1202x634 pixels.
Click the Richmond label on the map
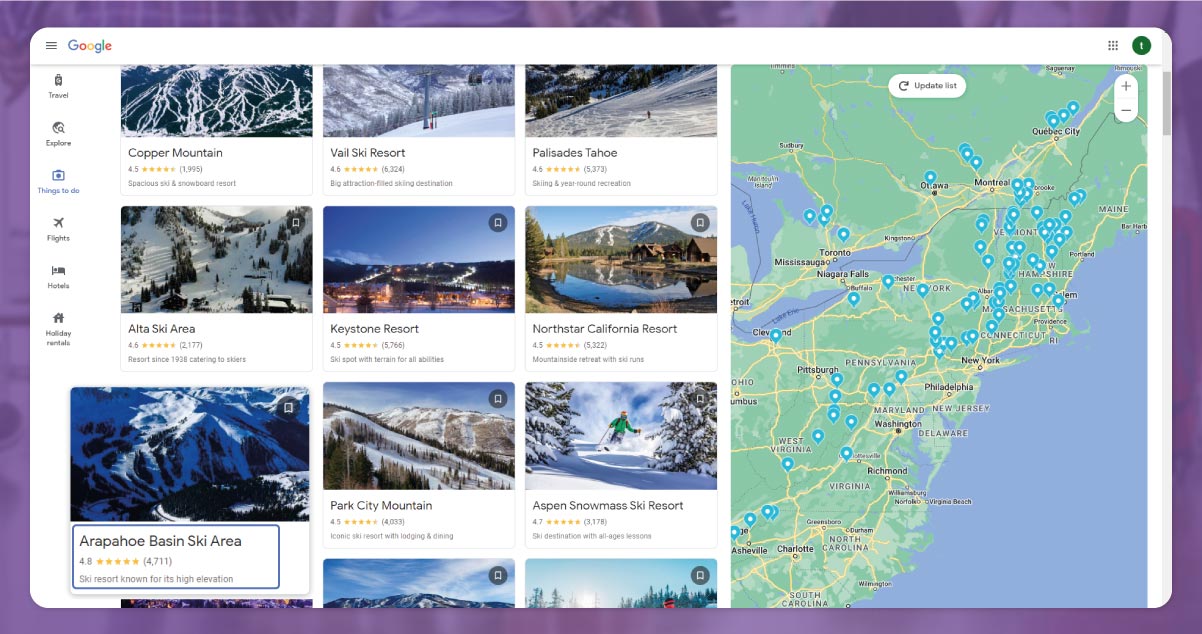(888, 471)
